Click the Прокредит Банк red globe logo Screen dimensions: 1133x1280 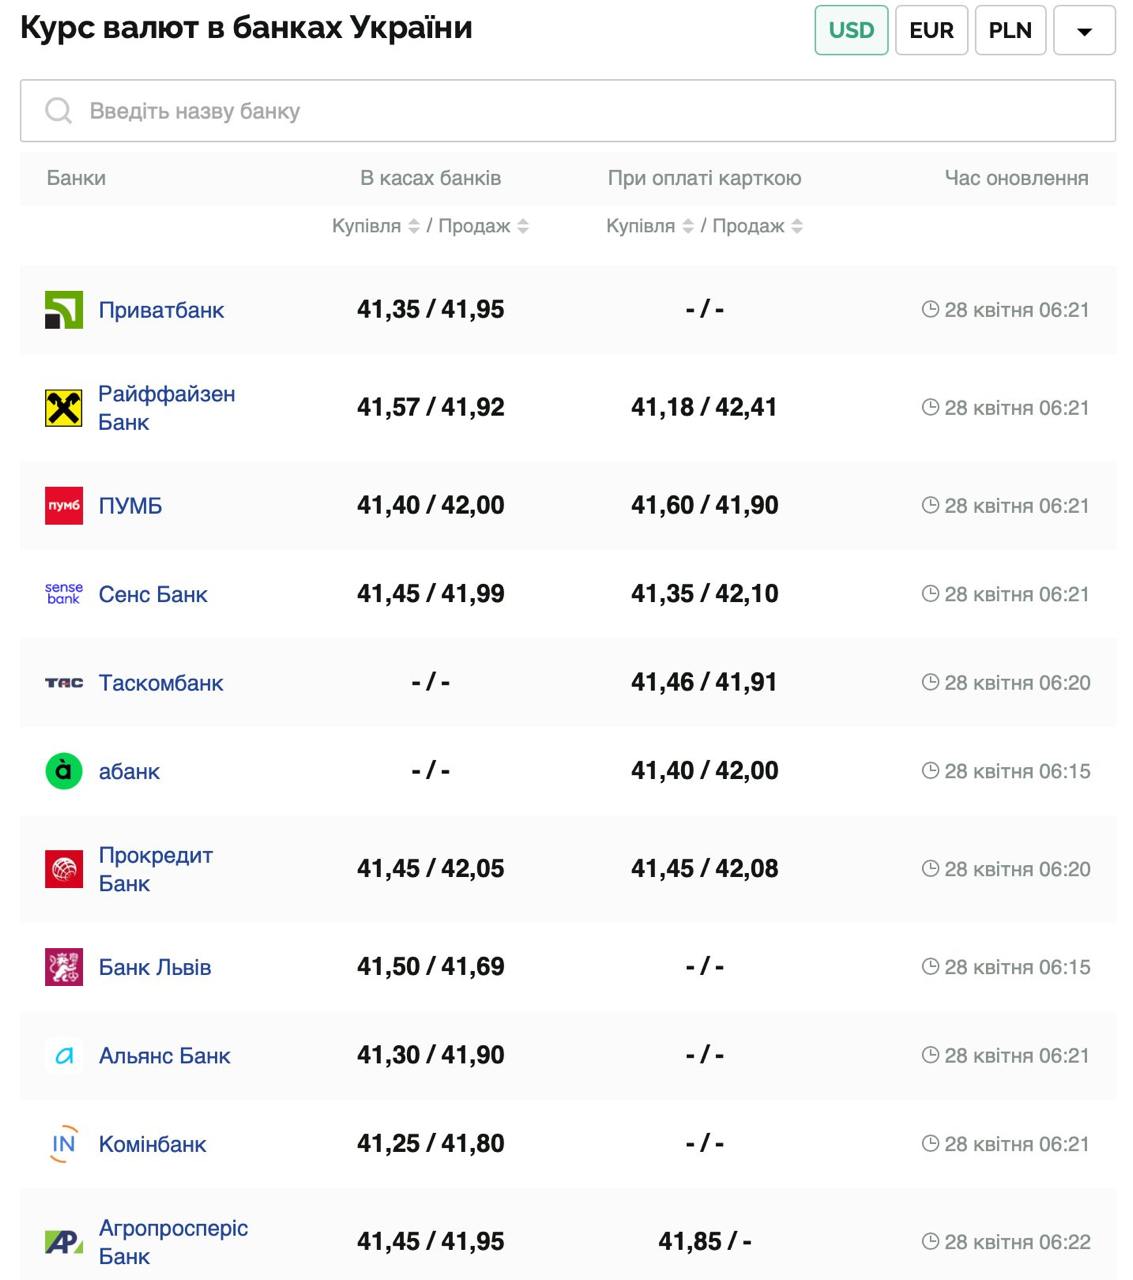click(x=64, y=869)
